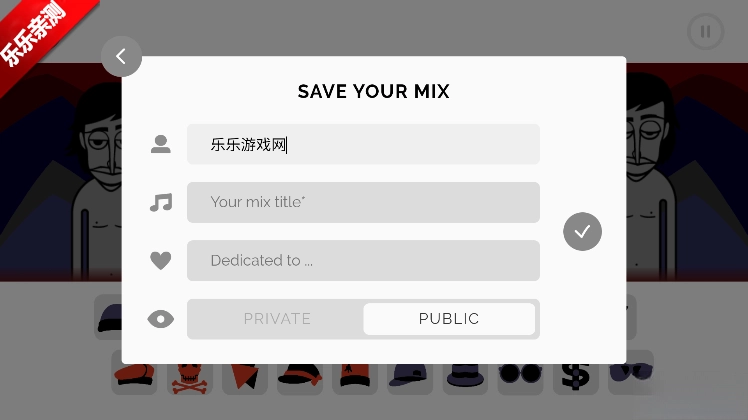Select the PUBLIC visibility option
Image resolution: width=748 pixels, height=420 pixels.
[449, 319]
